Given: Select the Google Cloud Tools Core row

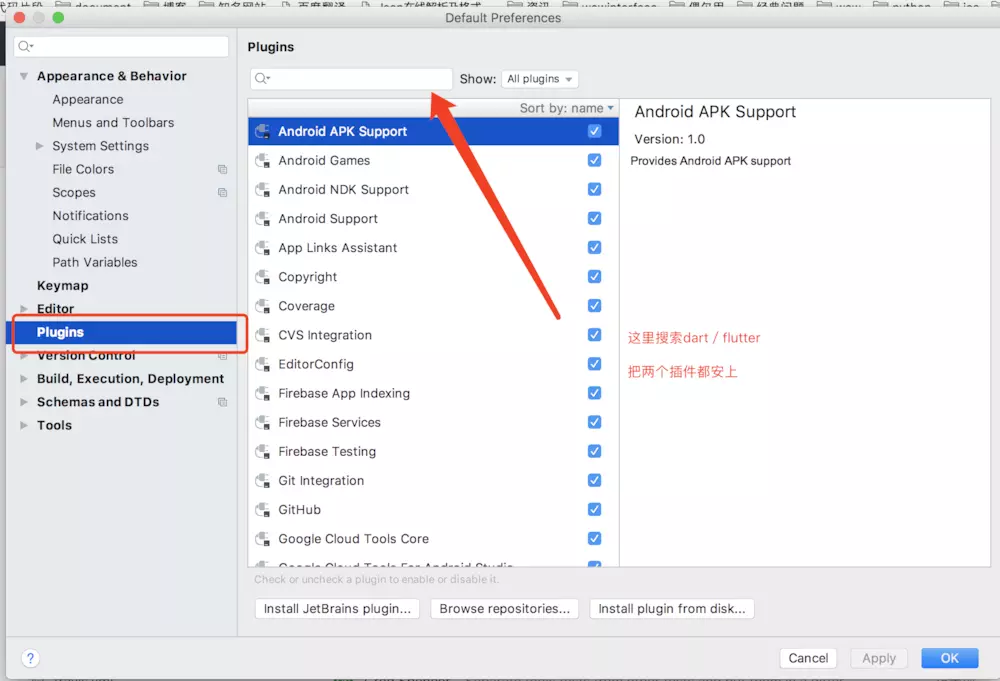Looking at the screenshot, I should [433, 539].
